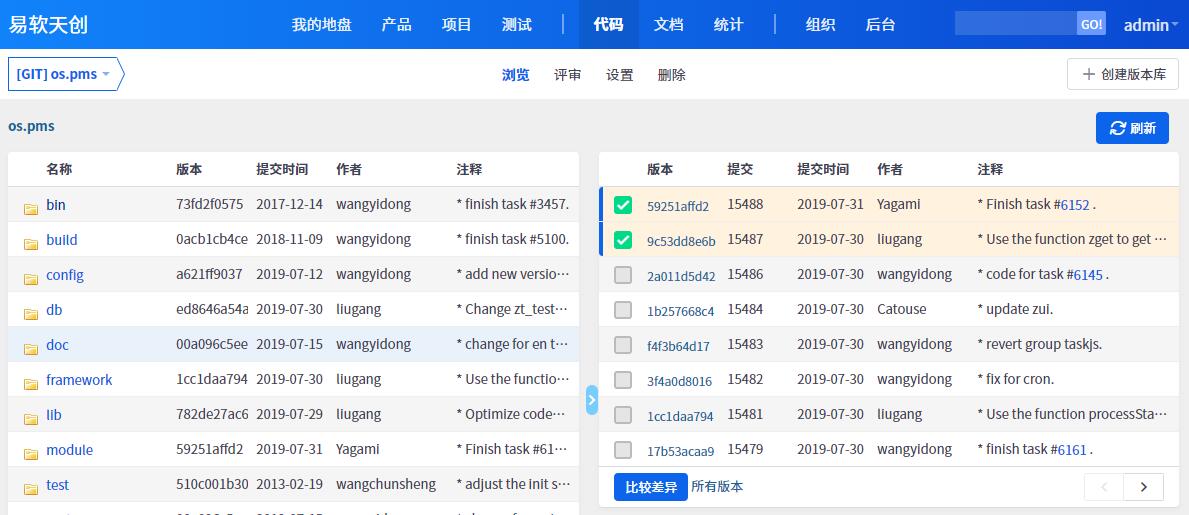1189x515 pixels.
Task: Click the GO! search button
Action: point(1091,24)
